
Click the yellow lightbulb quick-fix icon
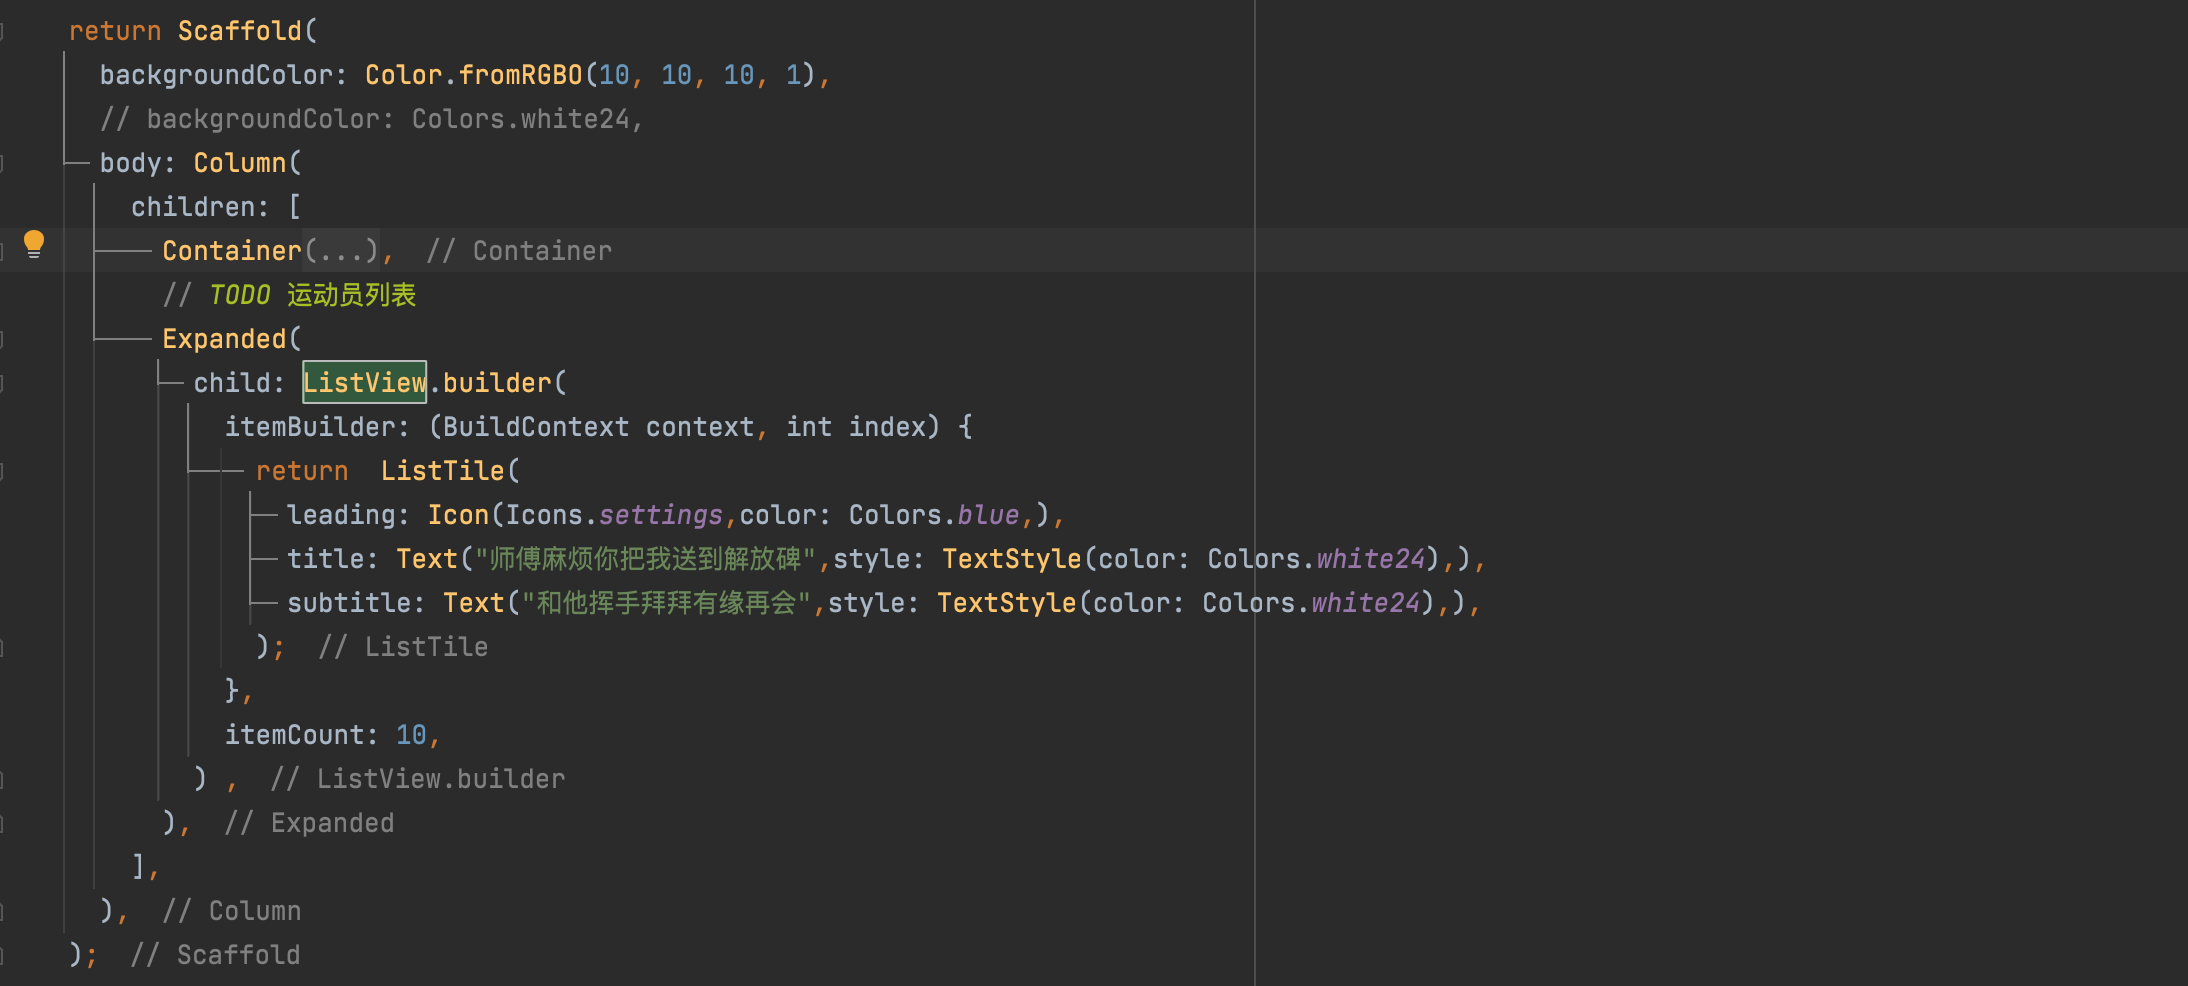[x=34, y=244]
